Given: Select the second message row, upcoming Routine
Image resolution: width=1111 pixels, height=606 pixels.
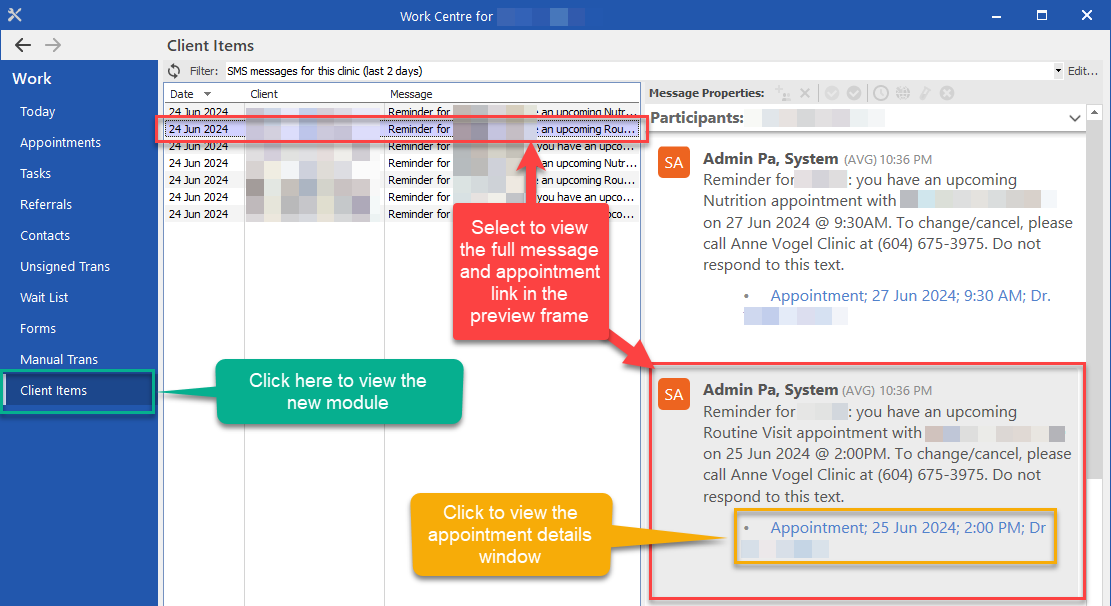Looking at the screenshot, I should 400,129.
